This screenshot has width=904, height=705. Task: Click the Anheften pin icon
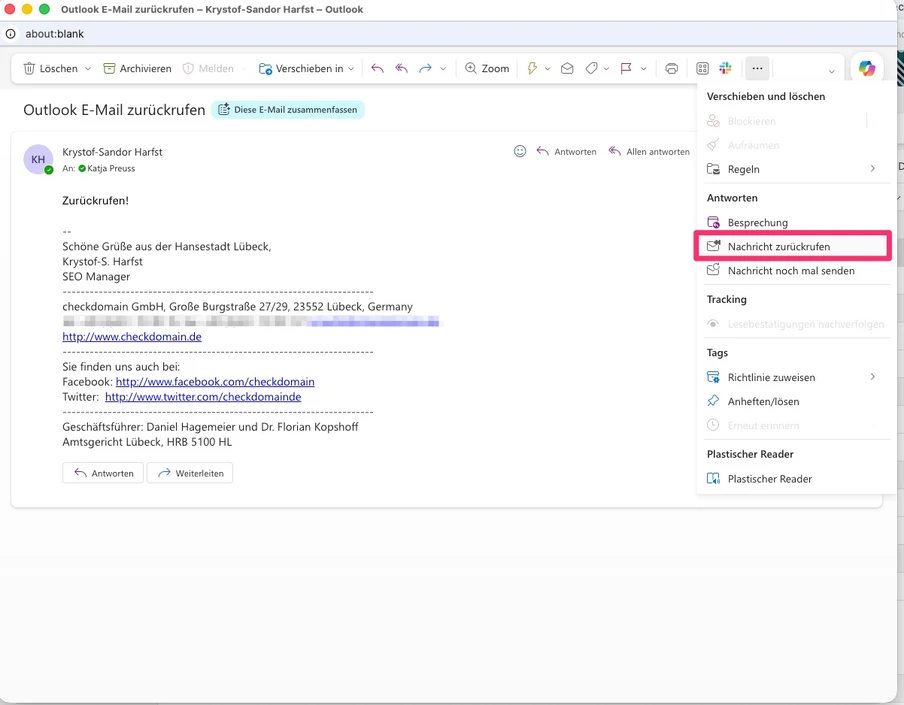[x=713, y=401]
